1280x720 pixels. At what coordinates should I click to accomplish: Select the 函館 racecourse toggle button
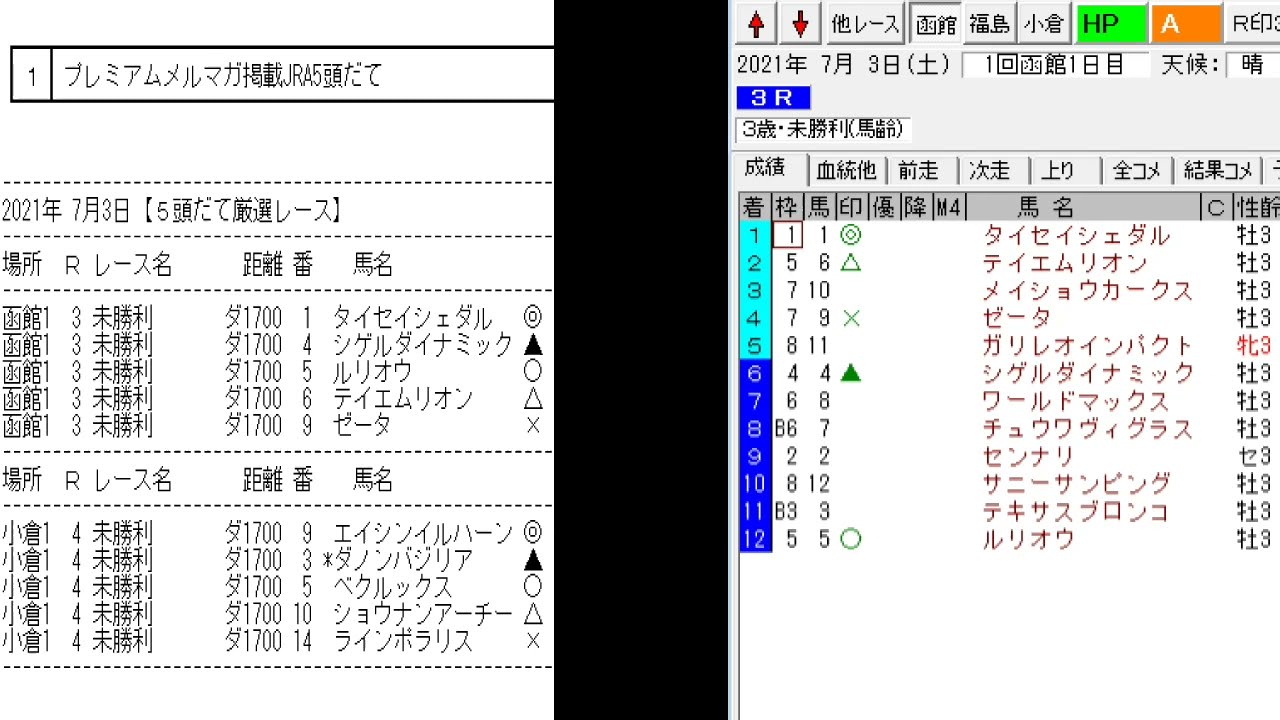click(x=936, y=24)
